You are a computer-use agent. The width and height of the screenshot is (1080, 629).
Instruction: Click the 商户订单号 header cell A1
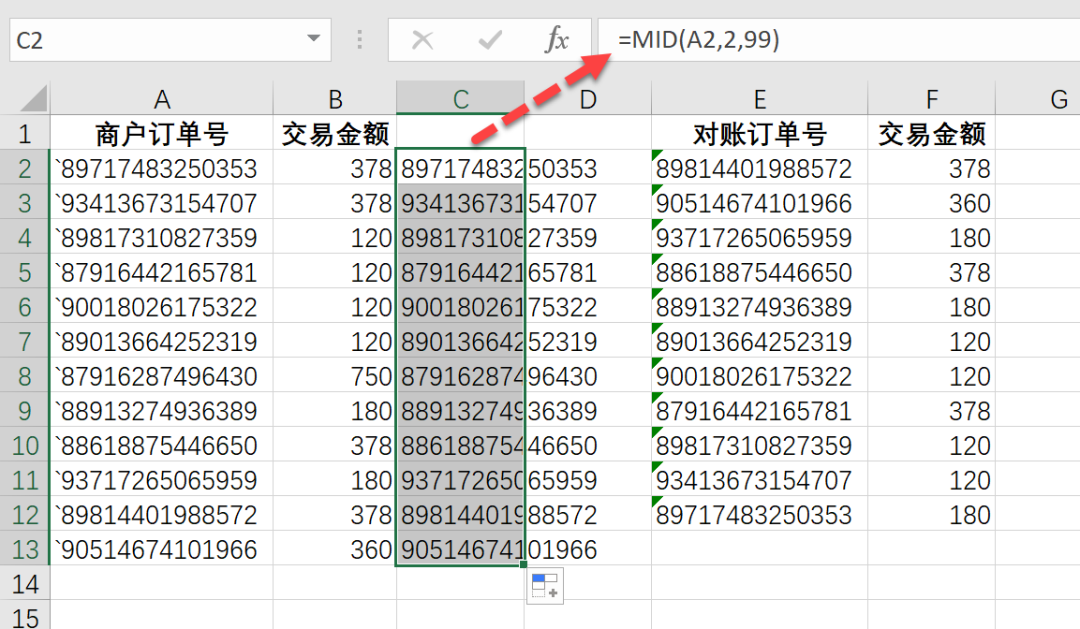[162, 133]
